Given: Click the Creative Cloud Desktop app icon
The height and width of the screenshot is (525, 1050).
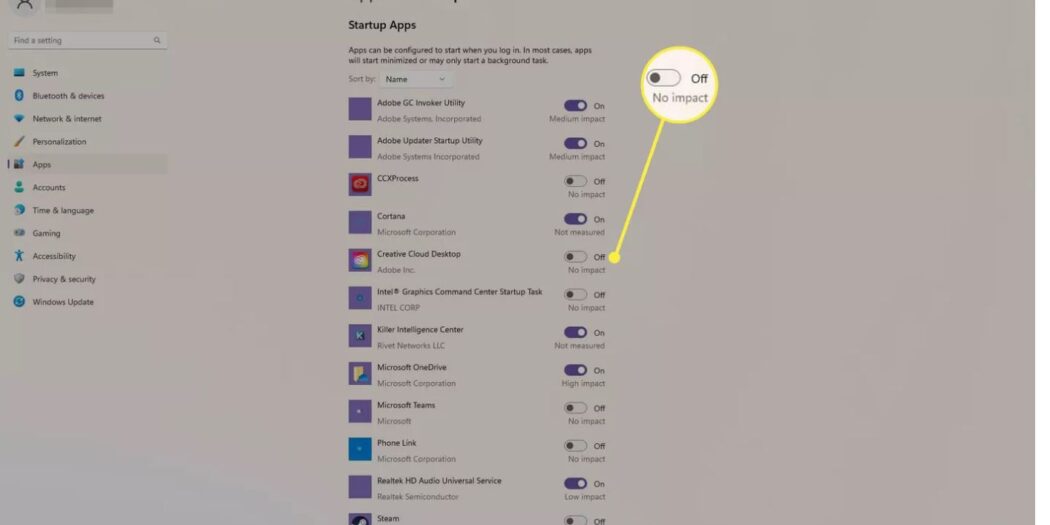Looking at the screenshot, I should point(360,260).
